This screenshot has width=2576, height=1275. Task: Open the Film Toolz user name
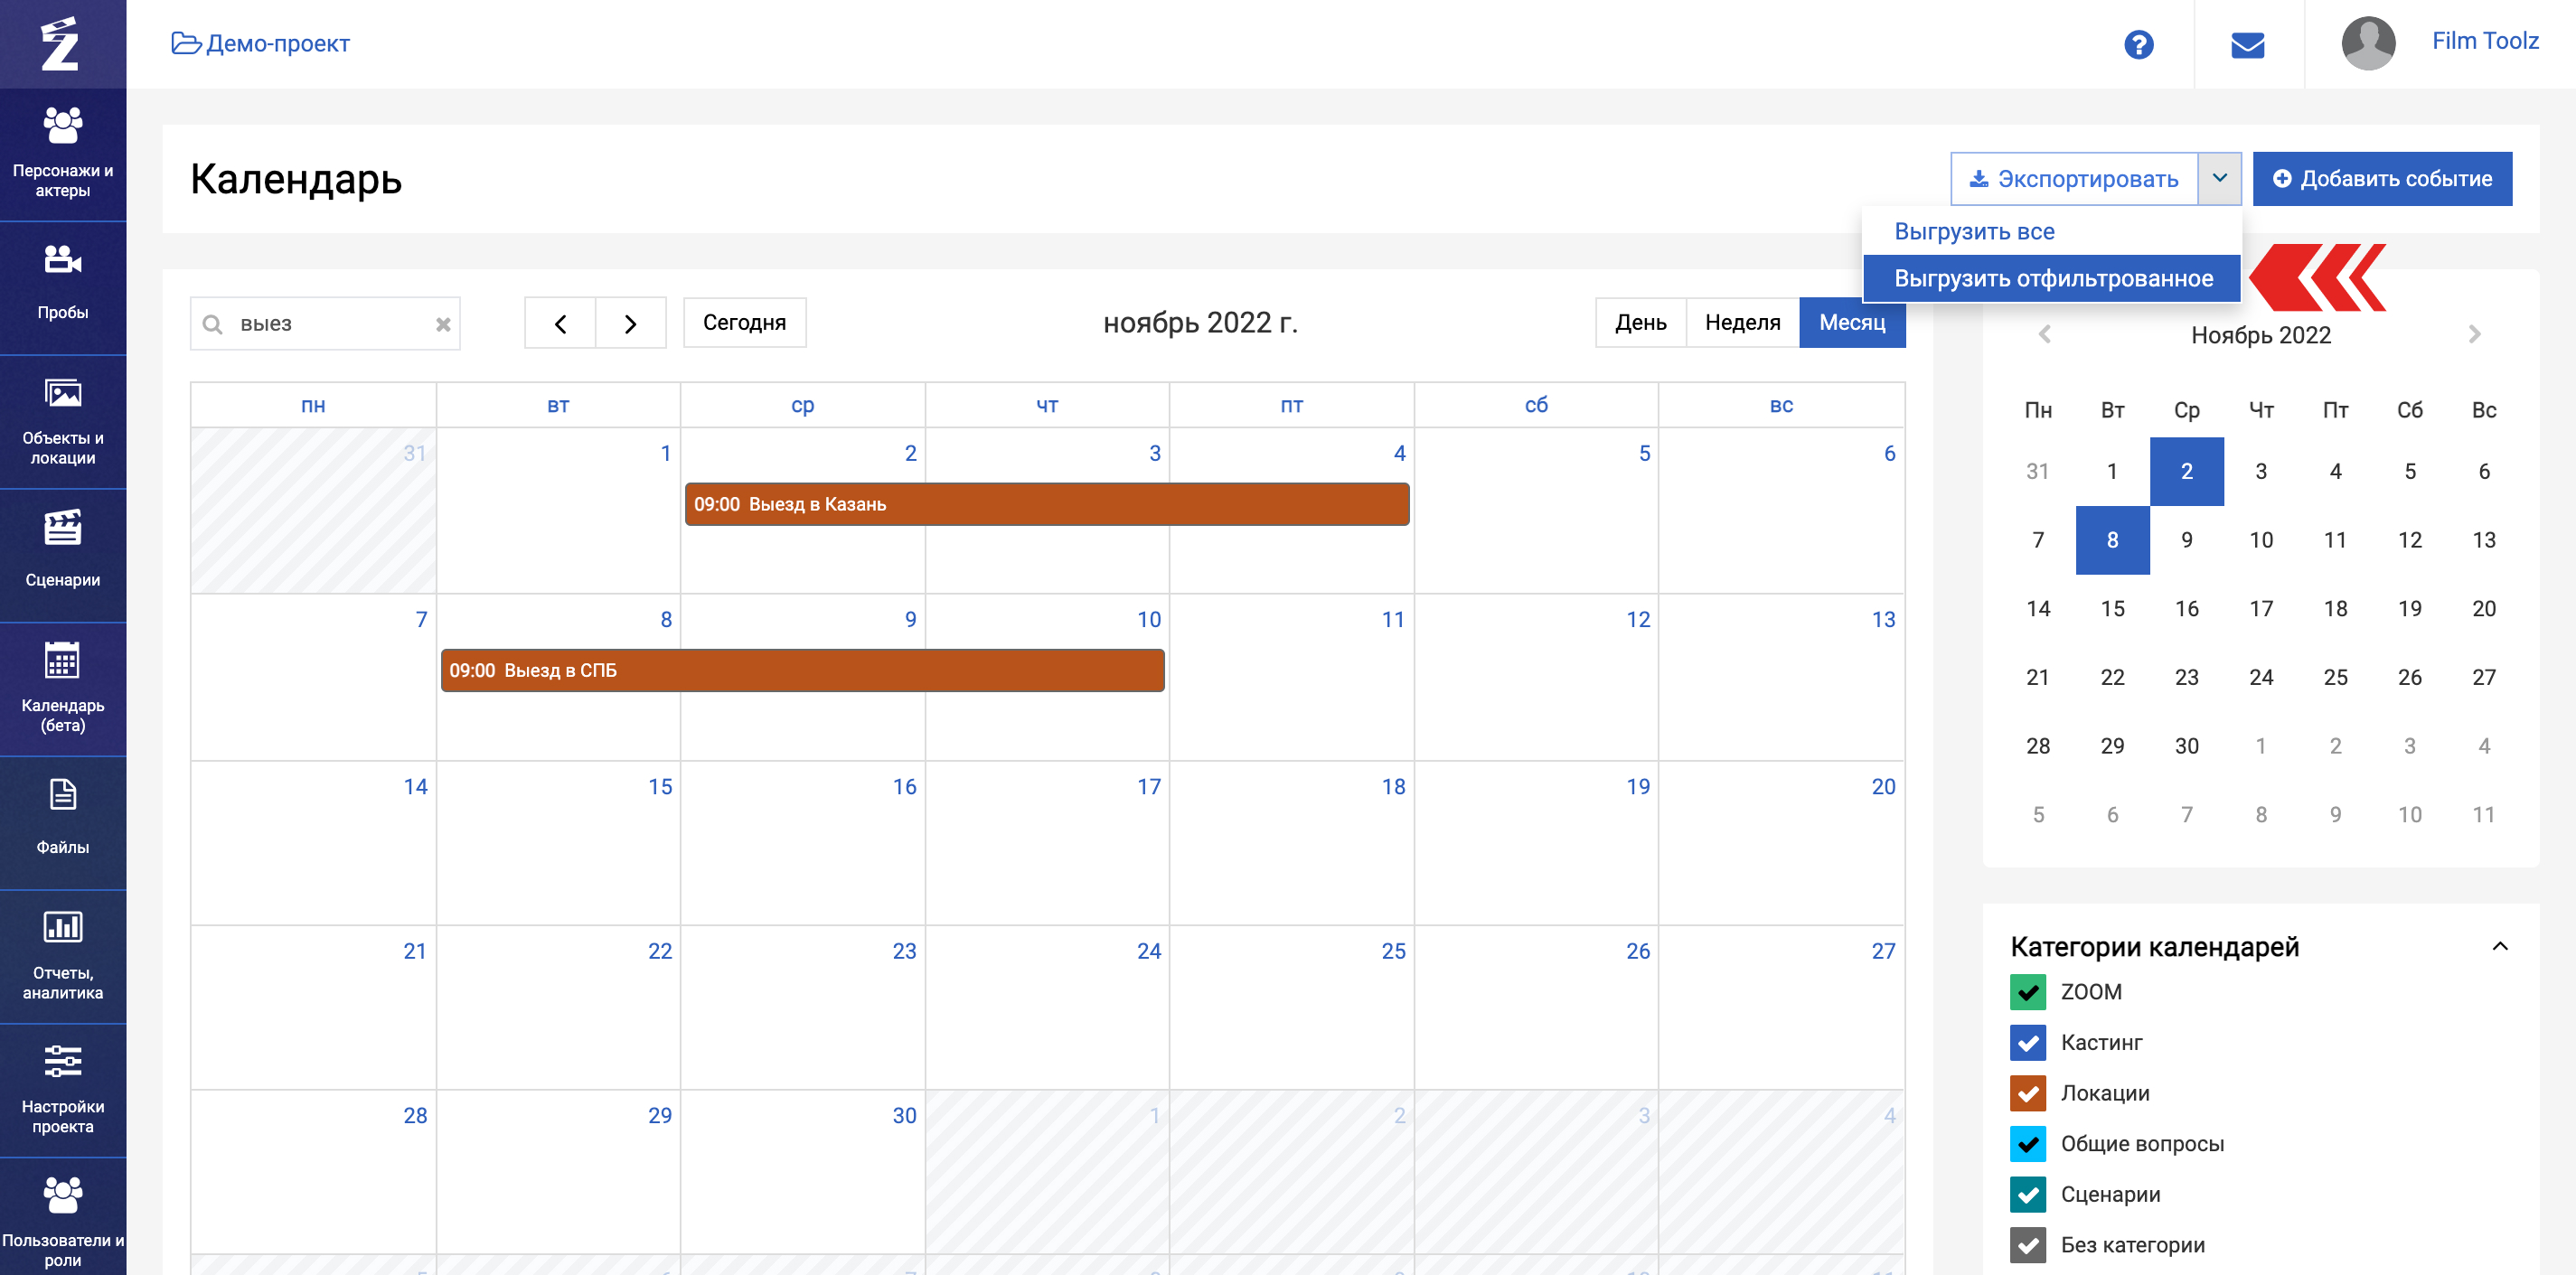click(x=2484, y=41)
